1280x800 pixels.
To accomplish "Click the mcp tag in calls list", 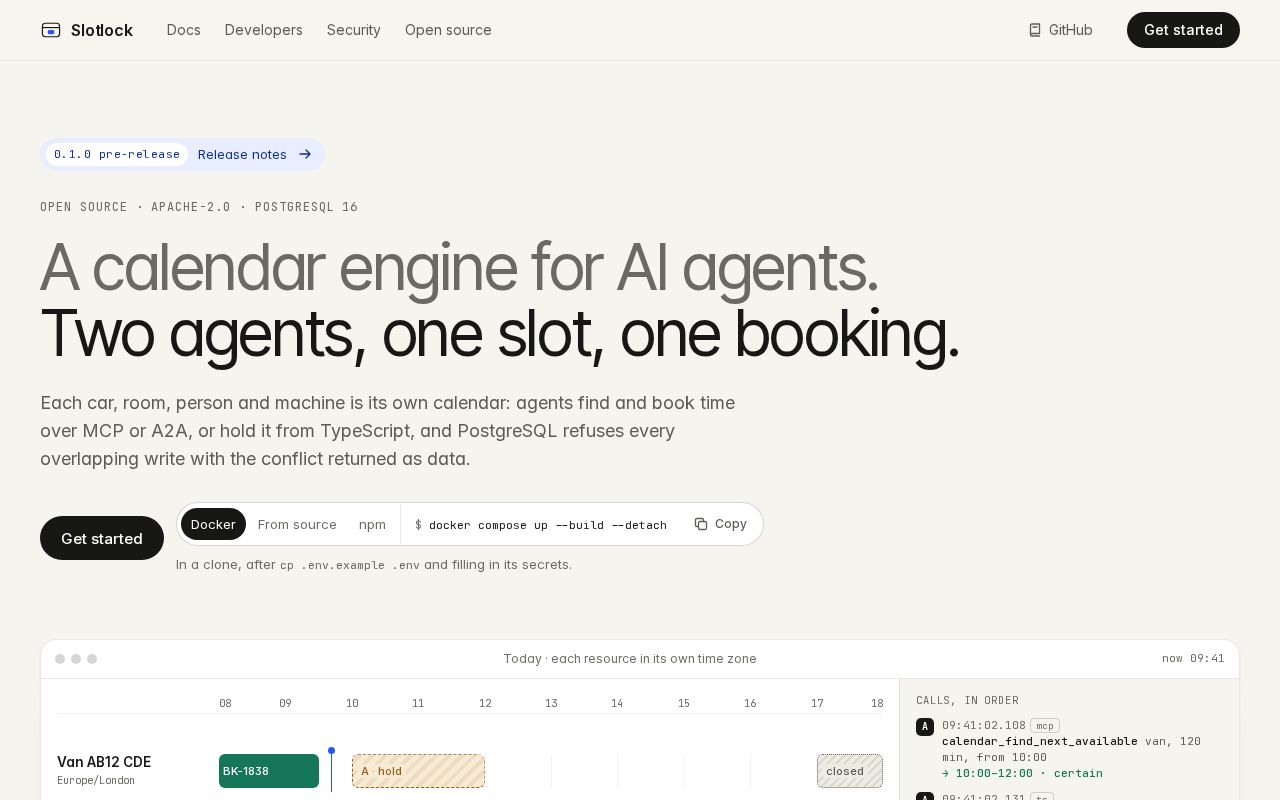I will click(x=1045, y=726).
